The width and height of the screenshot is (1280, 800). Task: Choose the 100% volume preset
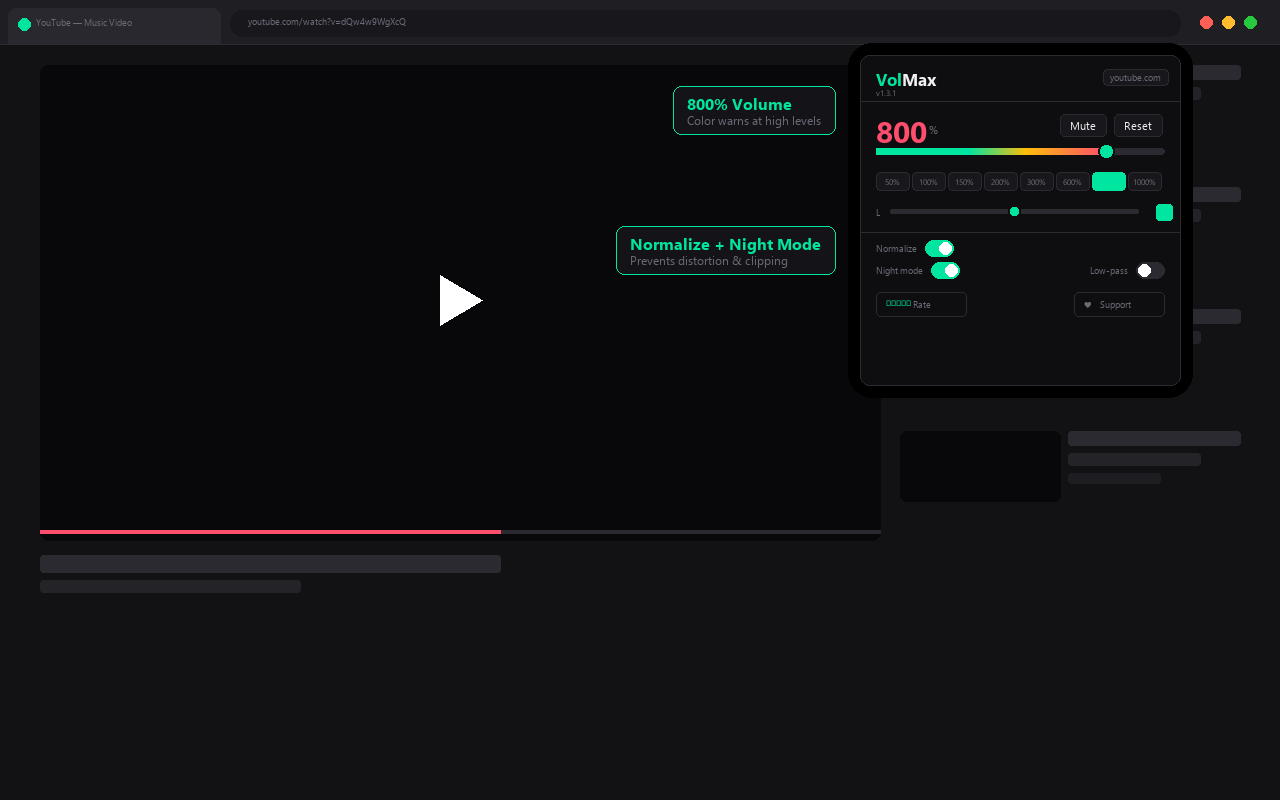click(x=929, y=182)
